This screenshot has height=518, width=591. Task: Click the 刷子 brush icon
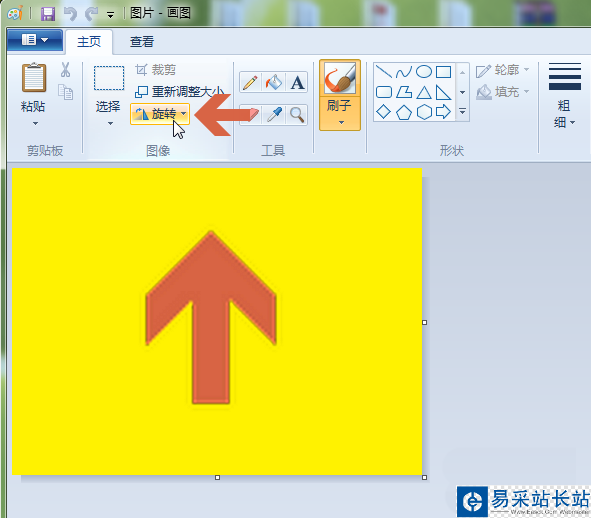(x=340, y=78)
